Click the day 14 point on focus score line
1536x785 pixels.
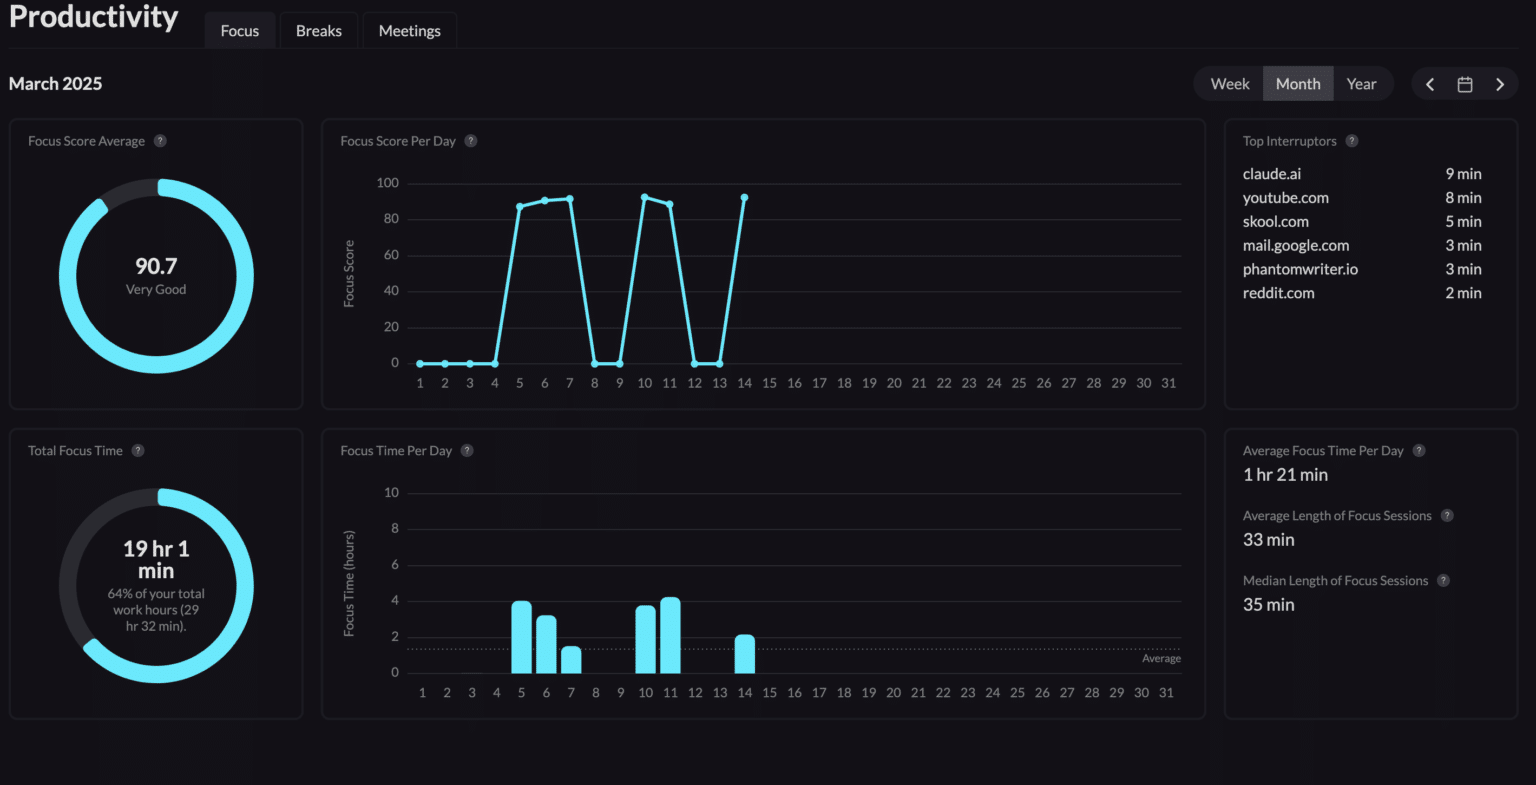pyautogui.click(x=744, y=198)
